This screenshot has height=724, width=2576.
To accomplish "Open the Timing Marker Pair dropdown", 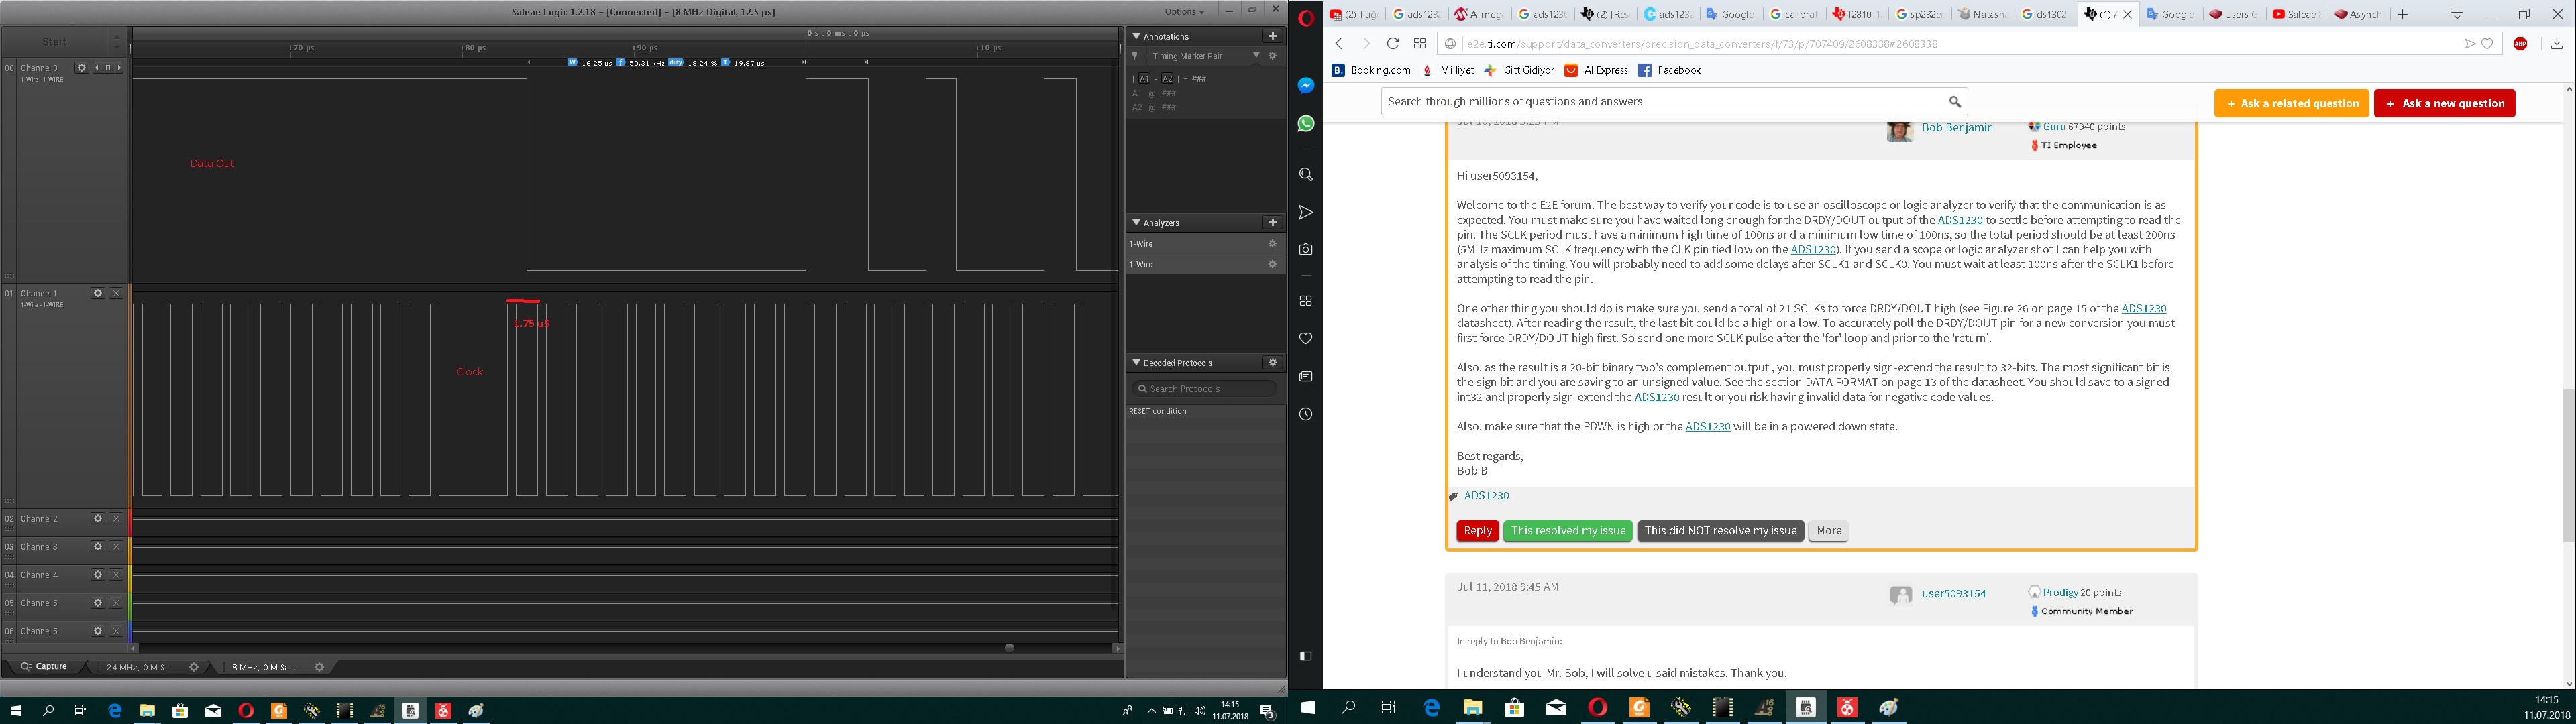I will (x=1256, y=56).
